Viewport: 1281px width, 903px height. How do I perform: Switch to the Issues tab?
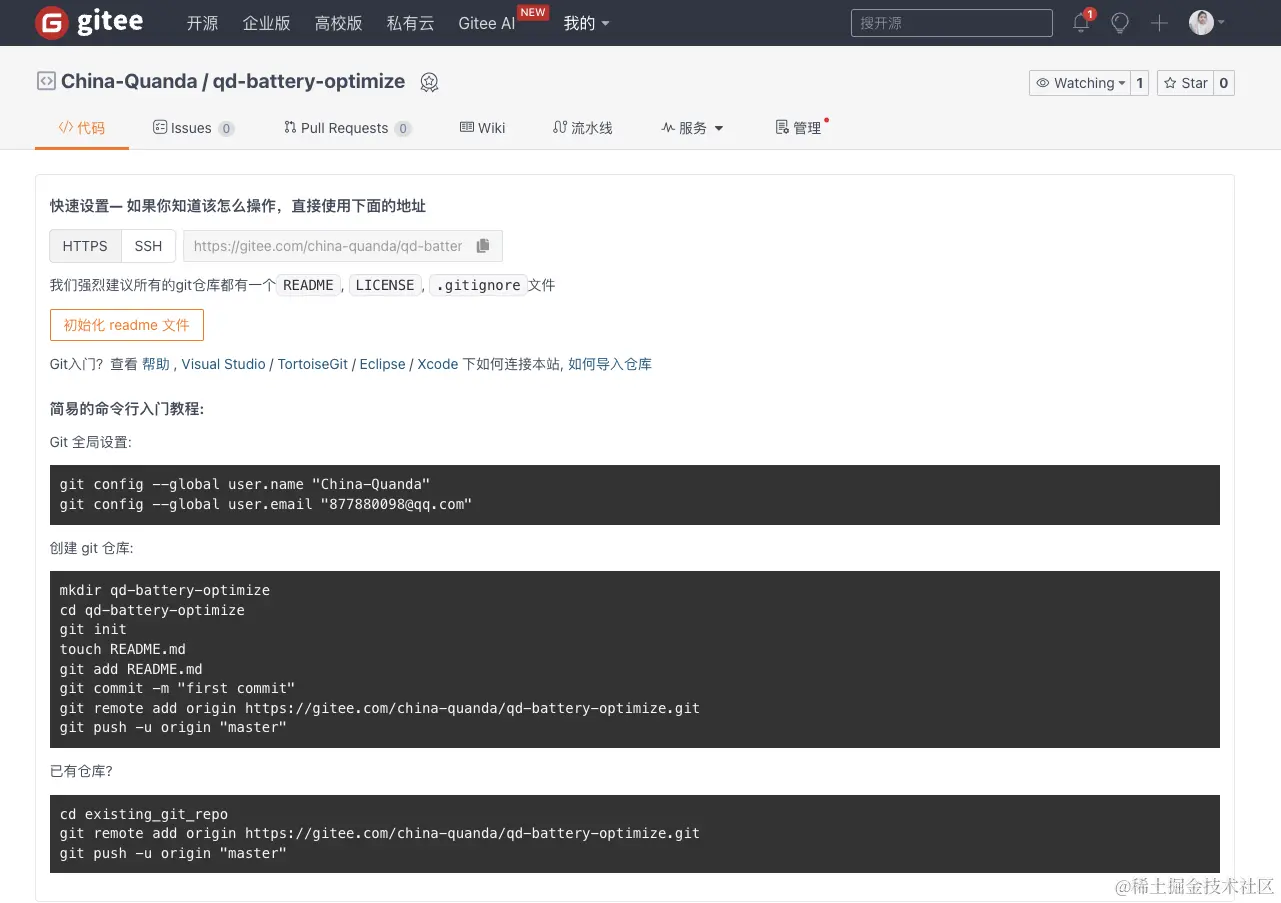193,128
